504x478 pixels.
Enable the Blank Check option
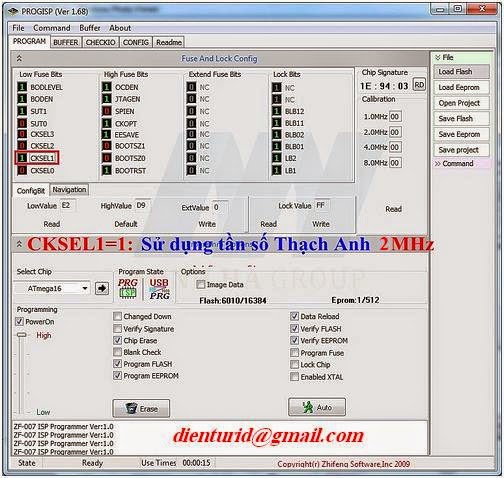pos(117,352)
